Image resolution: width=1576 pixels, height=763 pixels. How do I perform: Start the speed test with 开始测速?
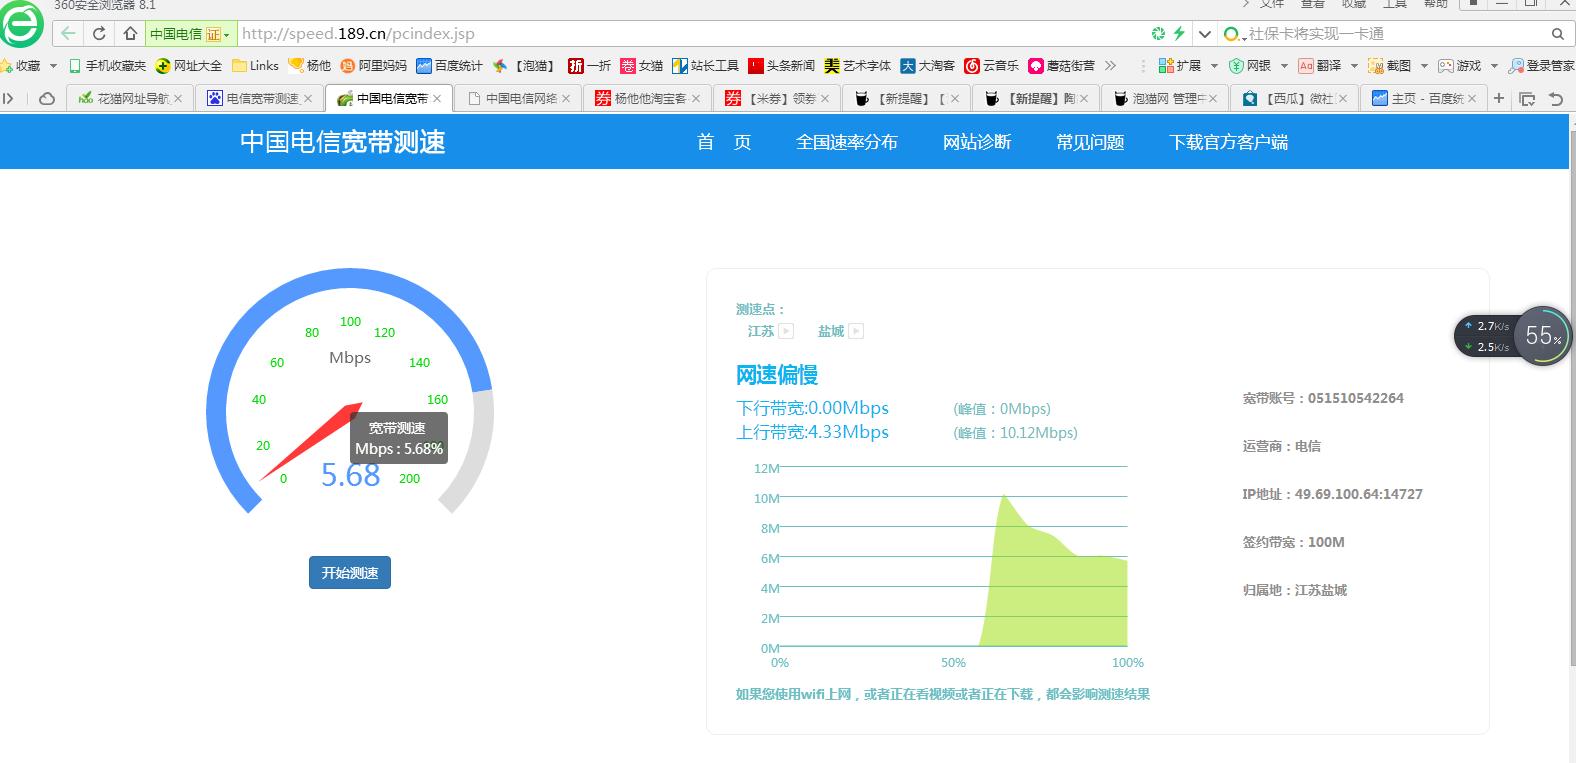(x=350, y=573)
